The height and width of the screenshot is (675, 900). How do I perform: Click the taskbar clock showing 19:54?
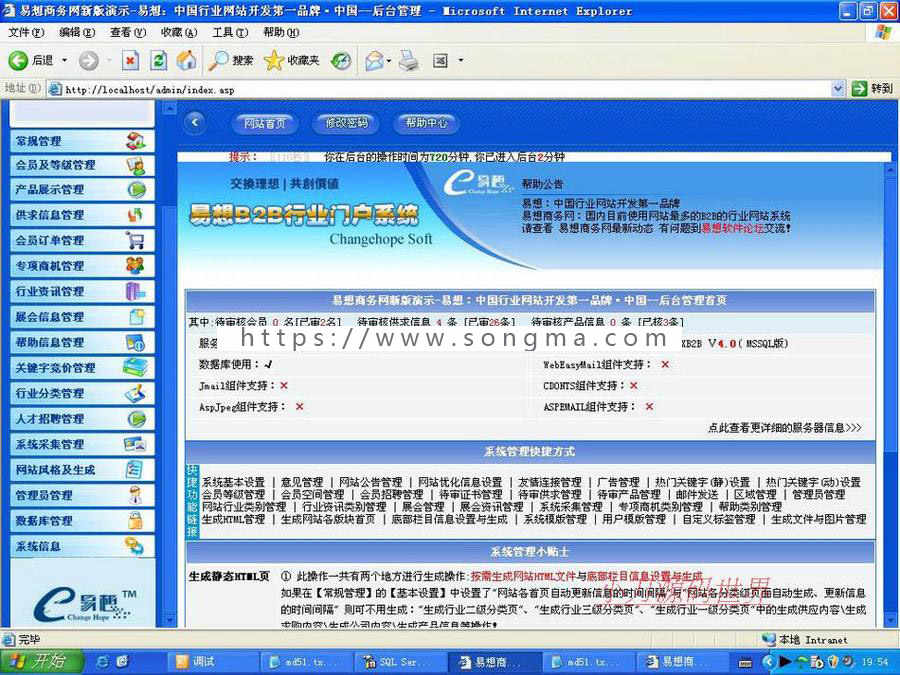click(875, 662)
